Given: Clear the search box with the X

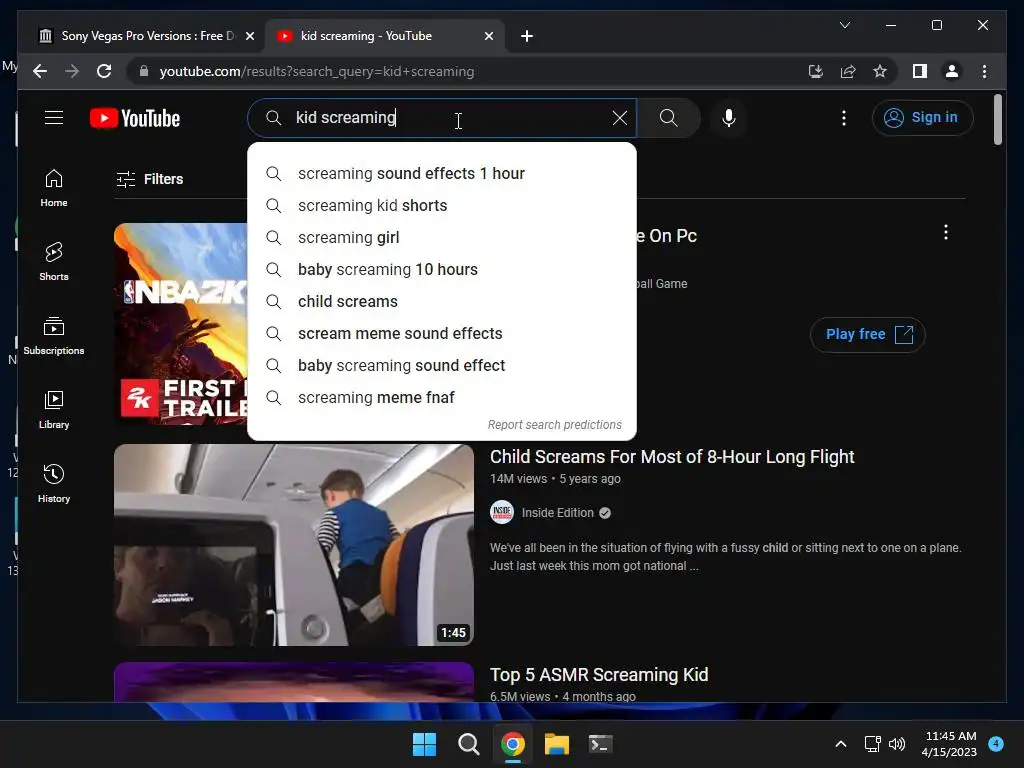Looking at the screenshot, I should click(x=620, y=118).
